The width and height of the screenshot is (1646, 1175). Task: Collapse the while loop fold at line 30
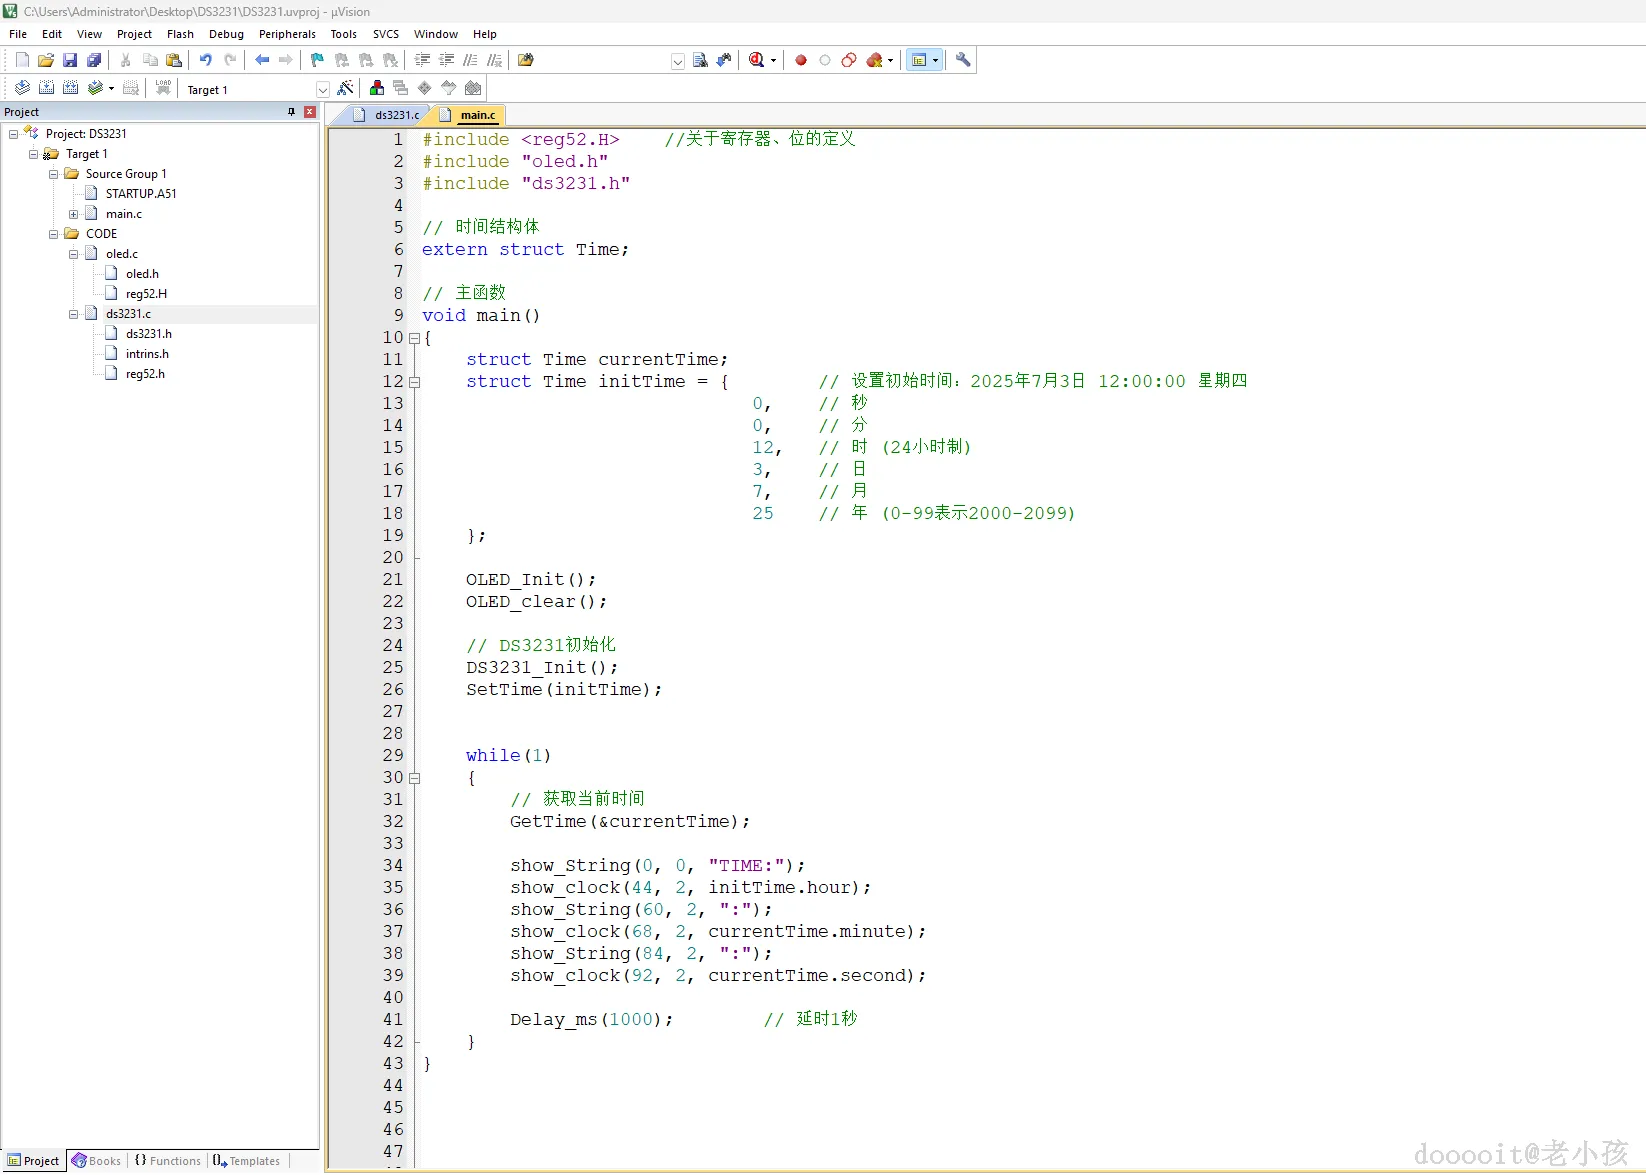(414, 778)
